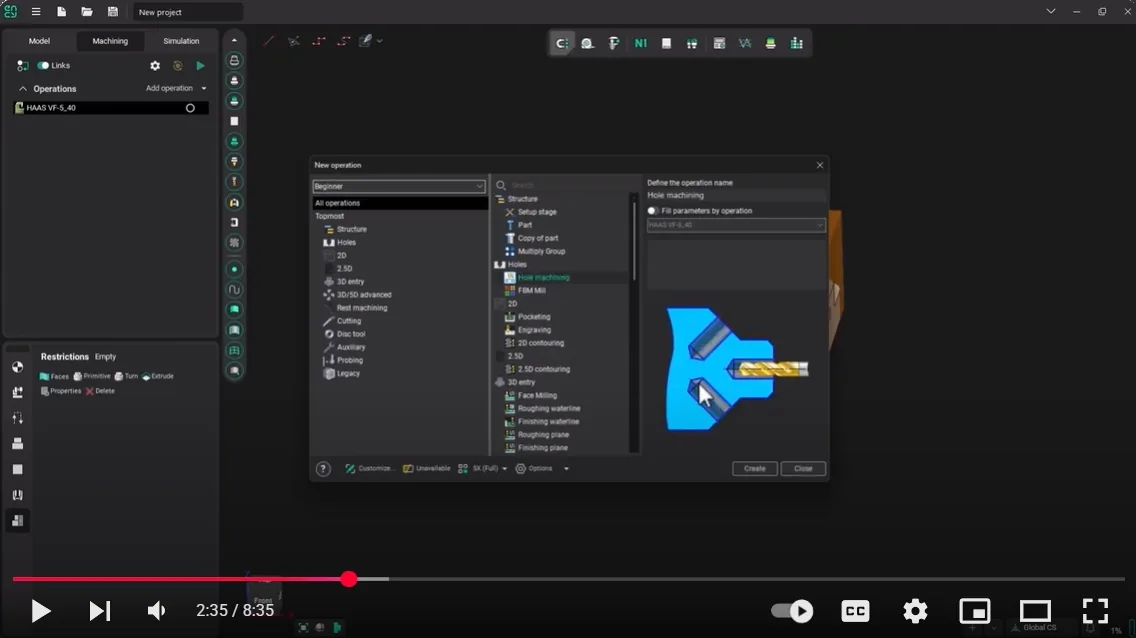1136x638 pixels.
Task: Toggle the HAAS VF-5_40 status circle
Action: tap(191, 108)
